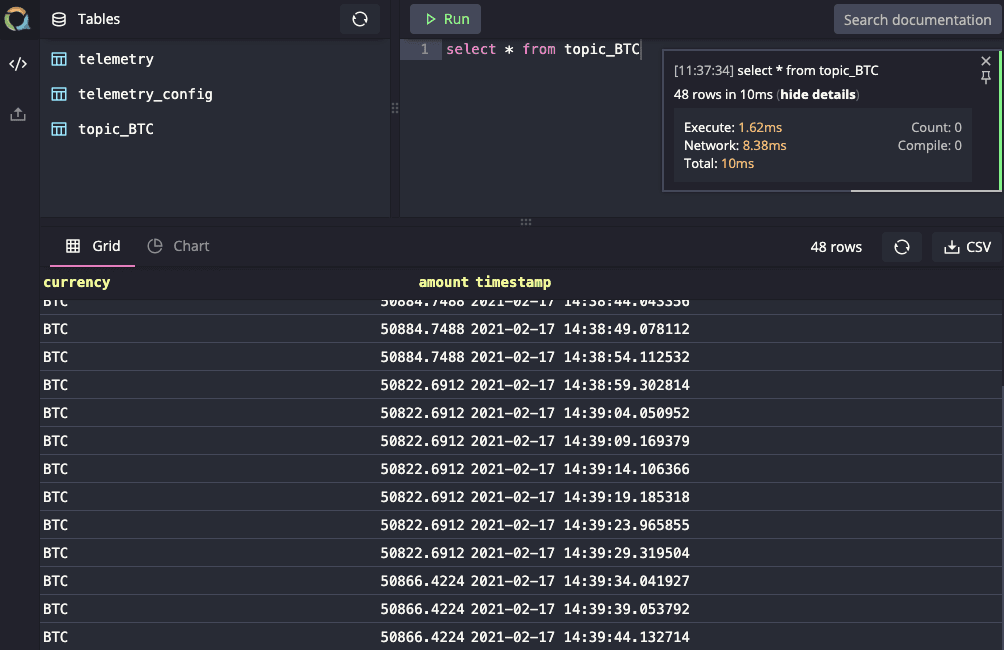Viewport: 1004px width, 650px height.
Task: Focus the Search documentation field
Action: (917, 19)
